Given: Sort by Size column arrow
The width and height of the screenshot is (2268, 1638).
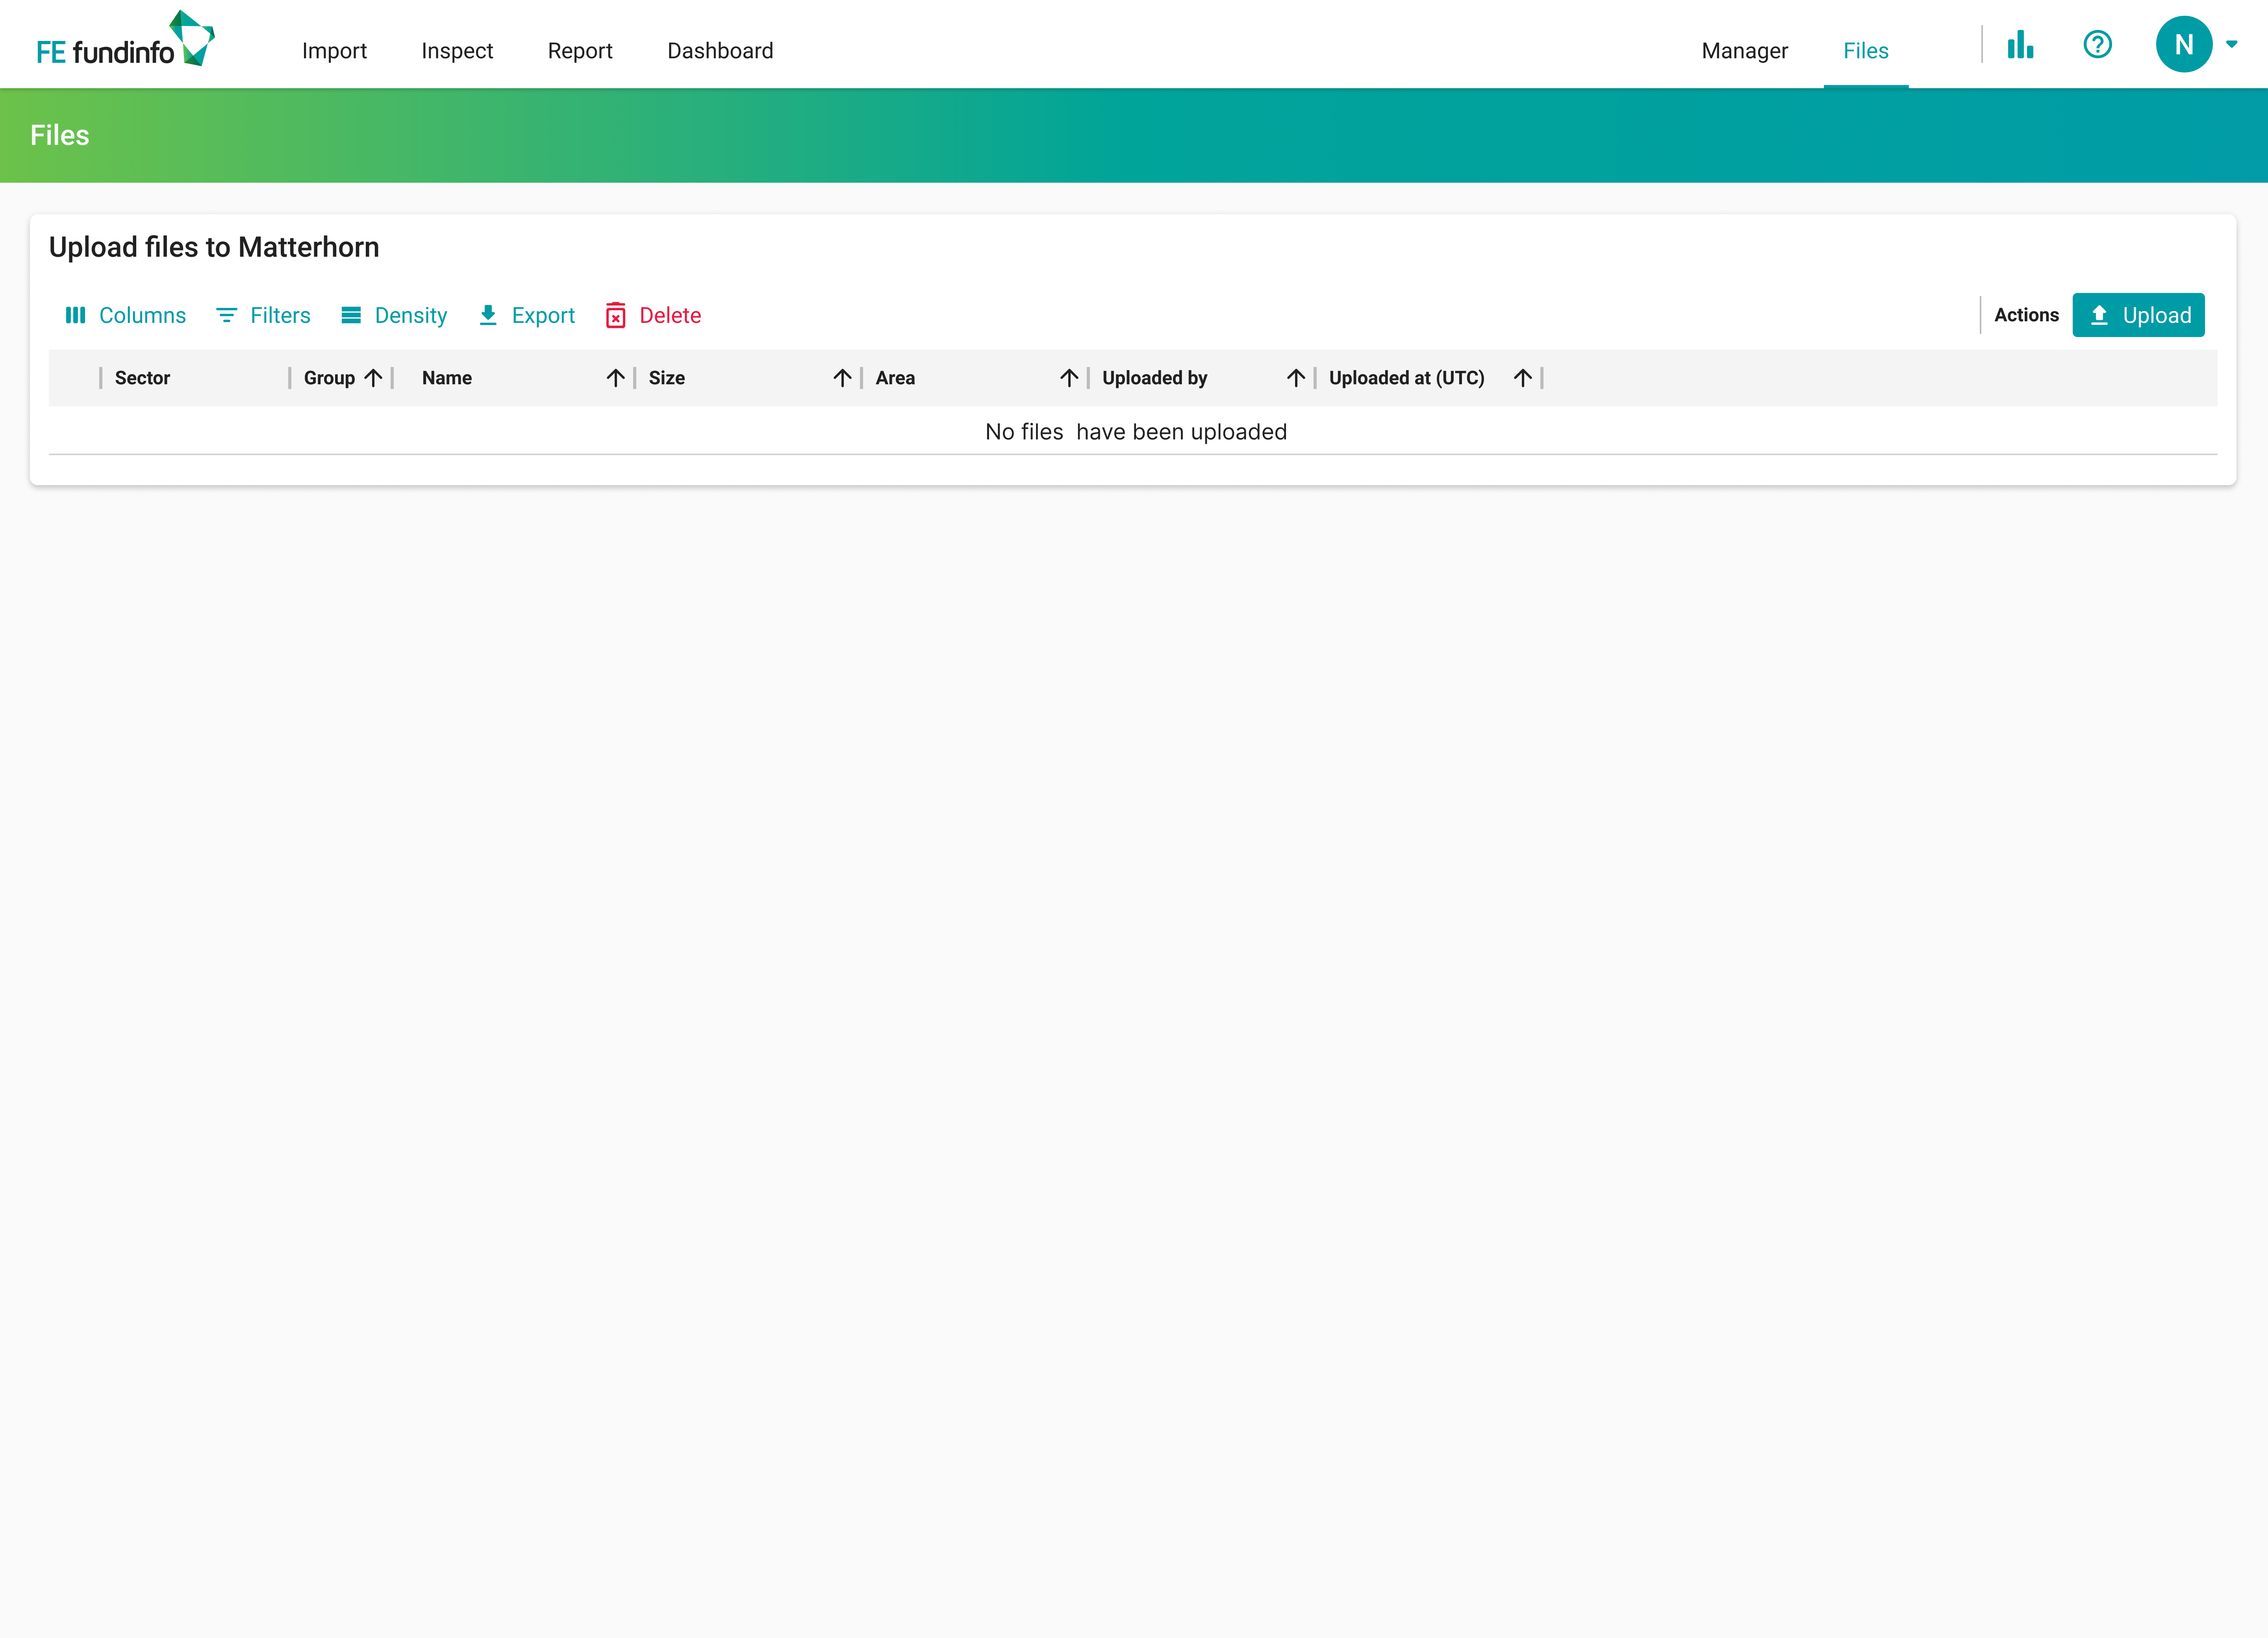Looking at the screenshot, I should click(843, 378).
